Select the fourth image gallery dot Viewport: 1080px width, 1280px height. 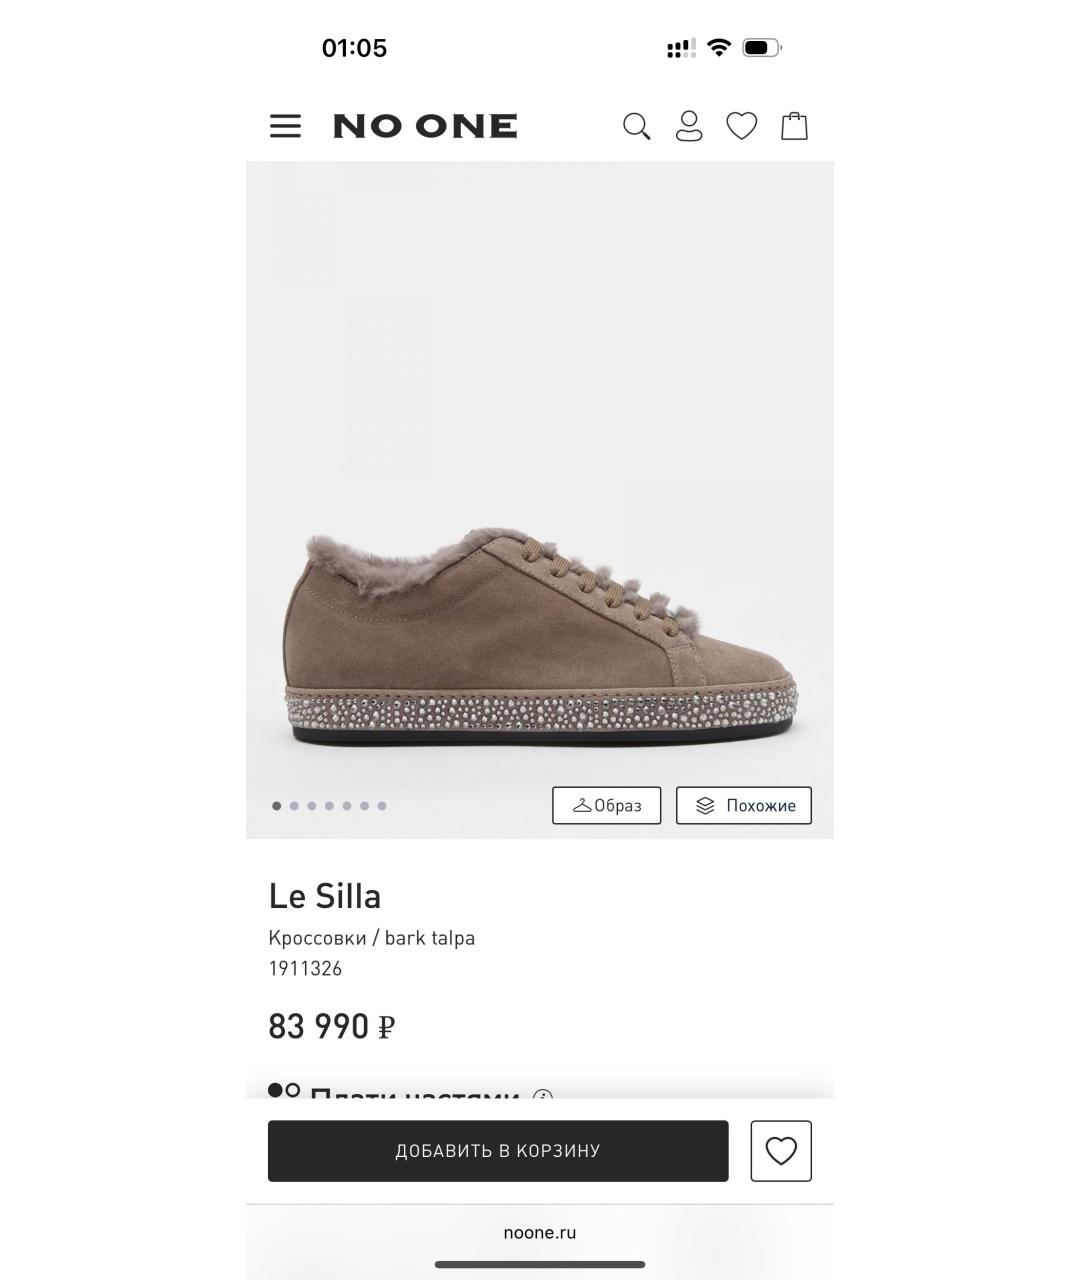click(329, 805)
